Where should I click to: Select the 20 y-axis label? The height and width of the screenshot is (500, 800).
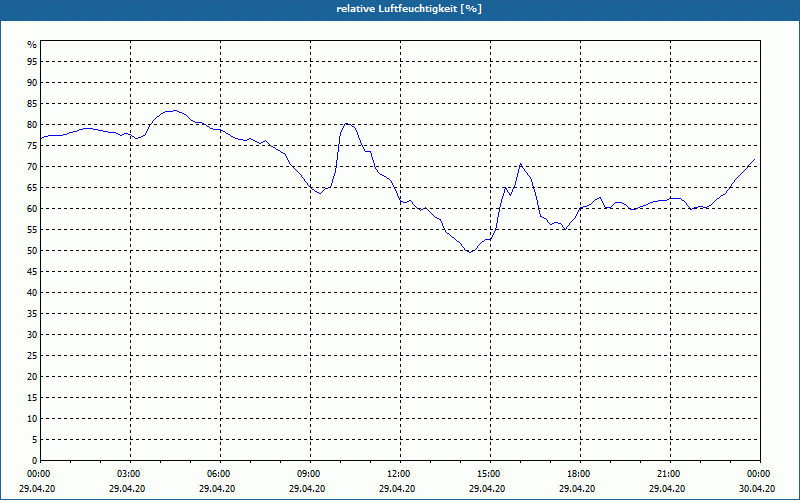(32, 377)
